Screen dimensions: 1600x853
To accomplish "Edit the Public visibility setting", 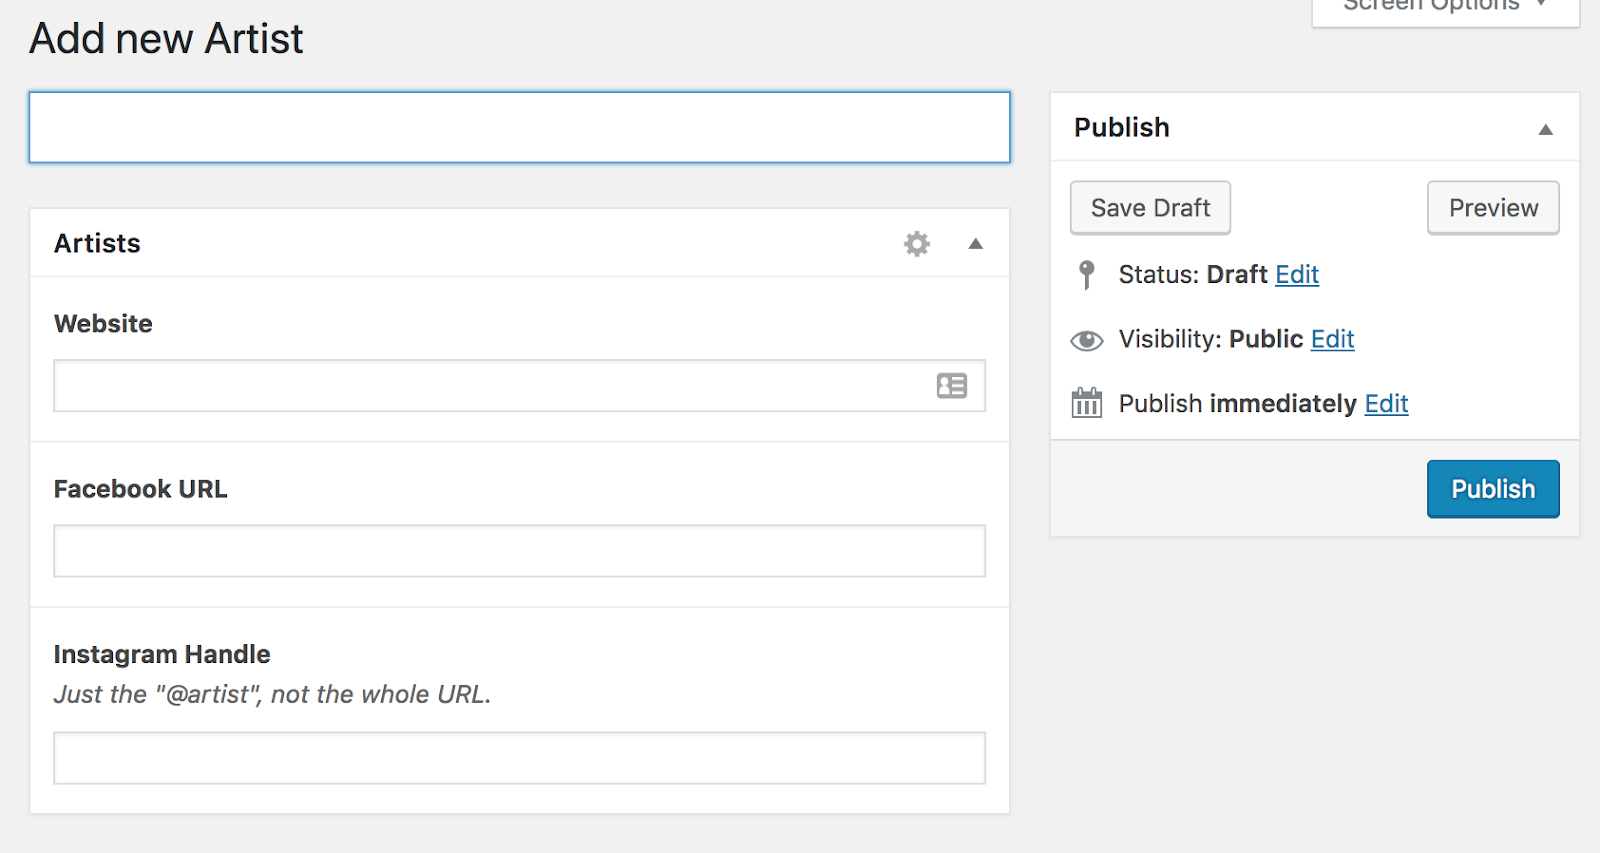I will tap(1332, 339).
